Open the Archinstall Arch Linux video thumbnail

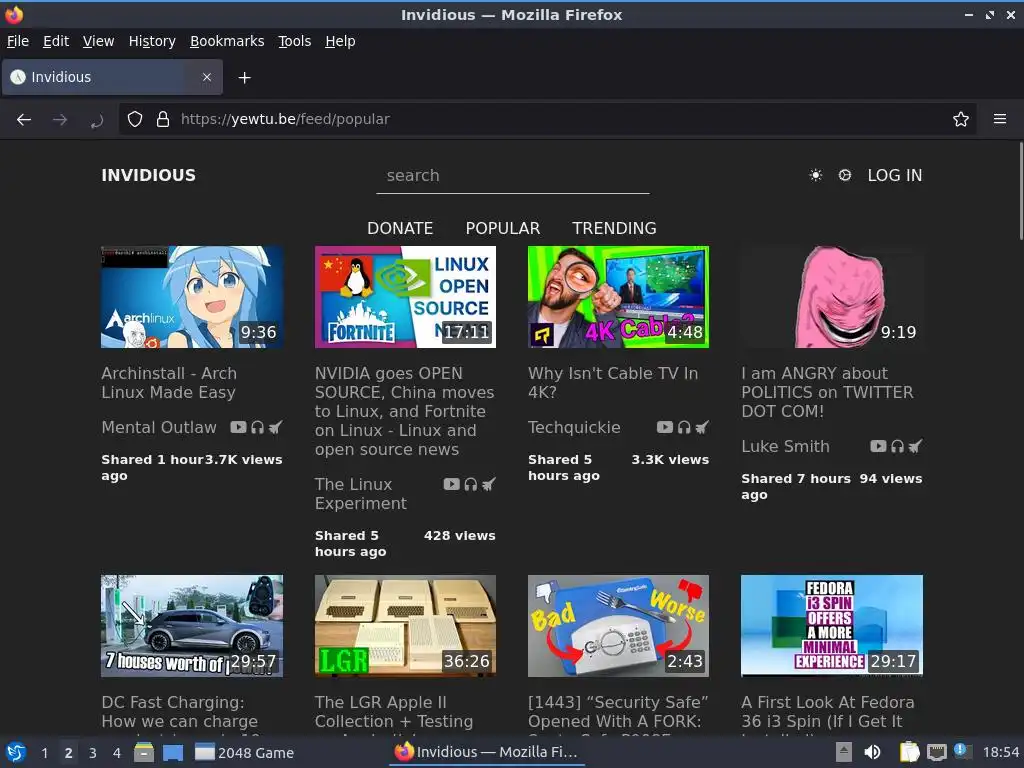click(192, 296)
